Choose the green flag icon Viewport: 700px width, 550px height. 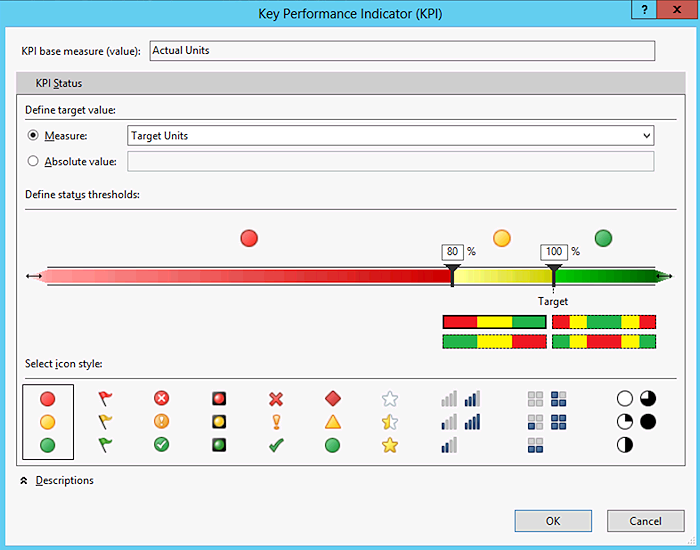click(105, 445)
